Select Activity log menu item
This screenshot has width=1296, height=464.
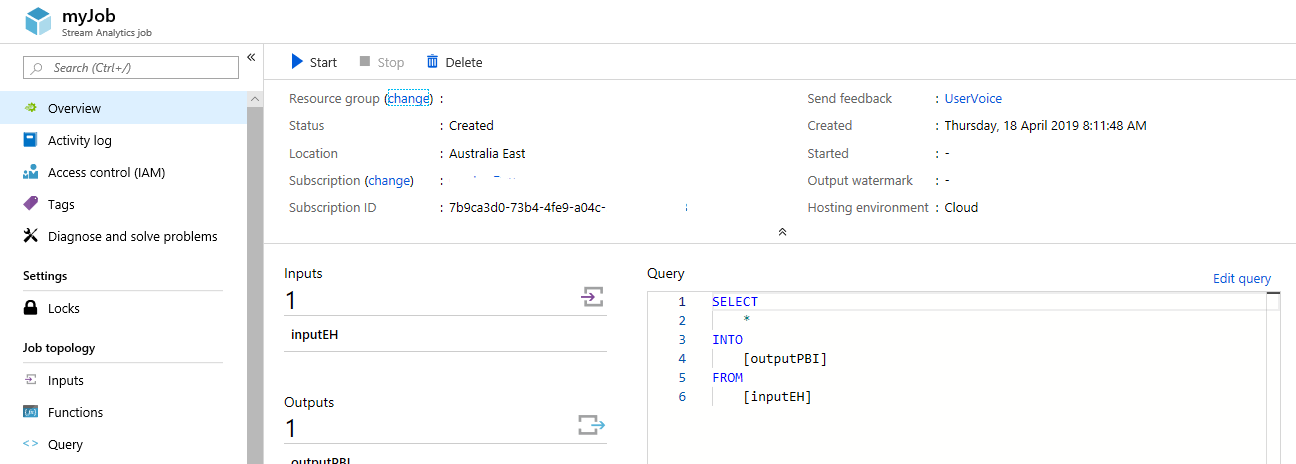pyautogui.click(x=80, y=140)
